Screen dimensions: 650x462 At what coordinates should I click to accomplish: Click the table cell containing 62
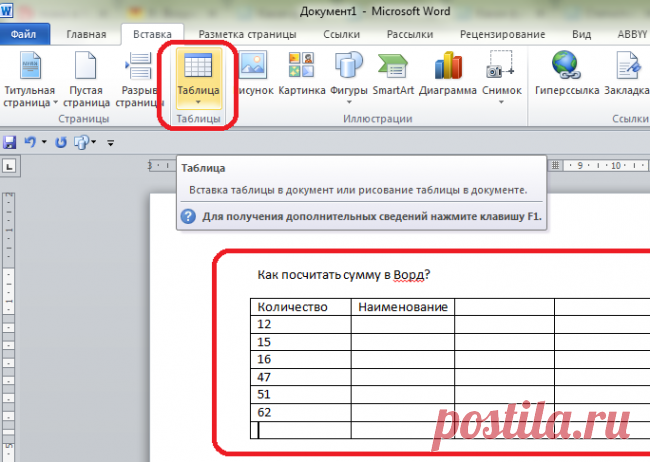301,413
